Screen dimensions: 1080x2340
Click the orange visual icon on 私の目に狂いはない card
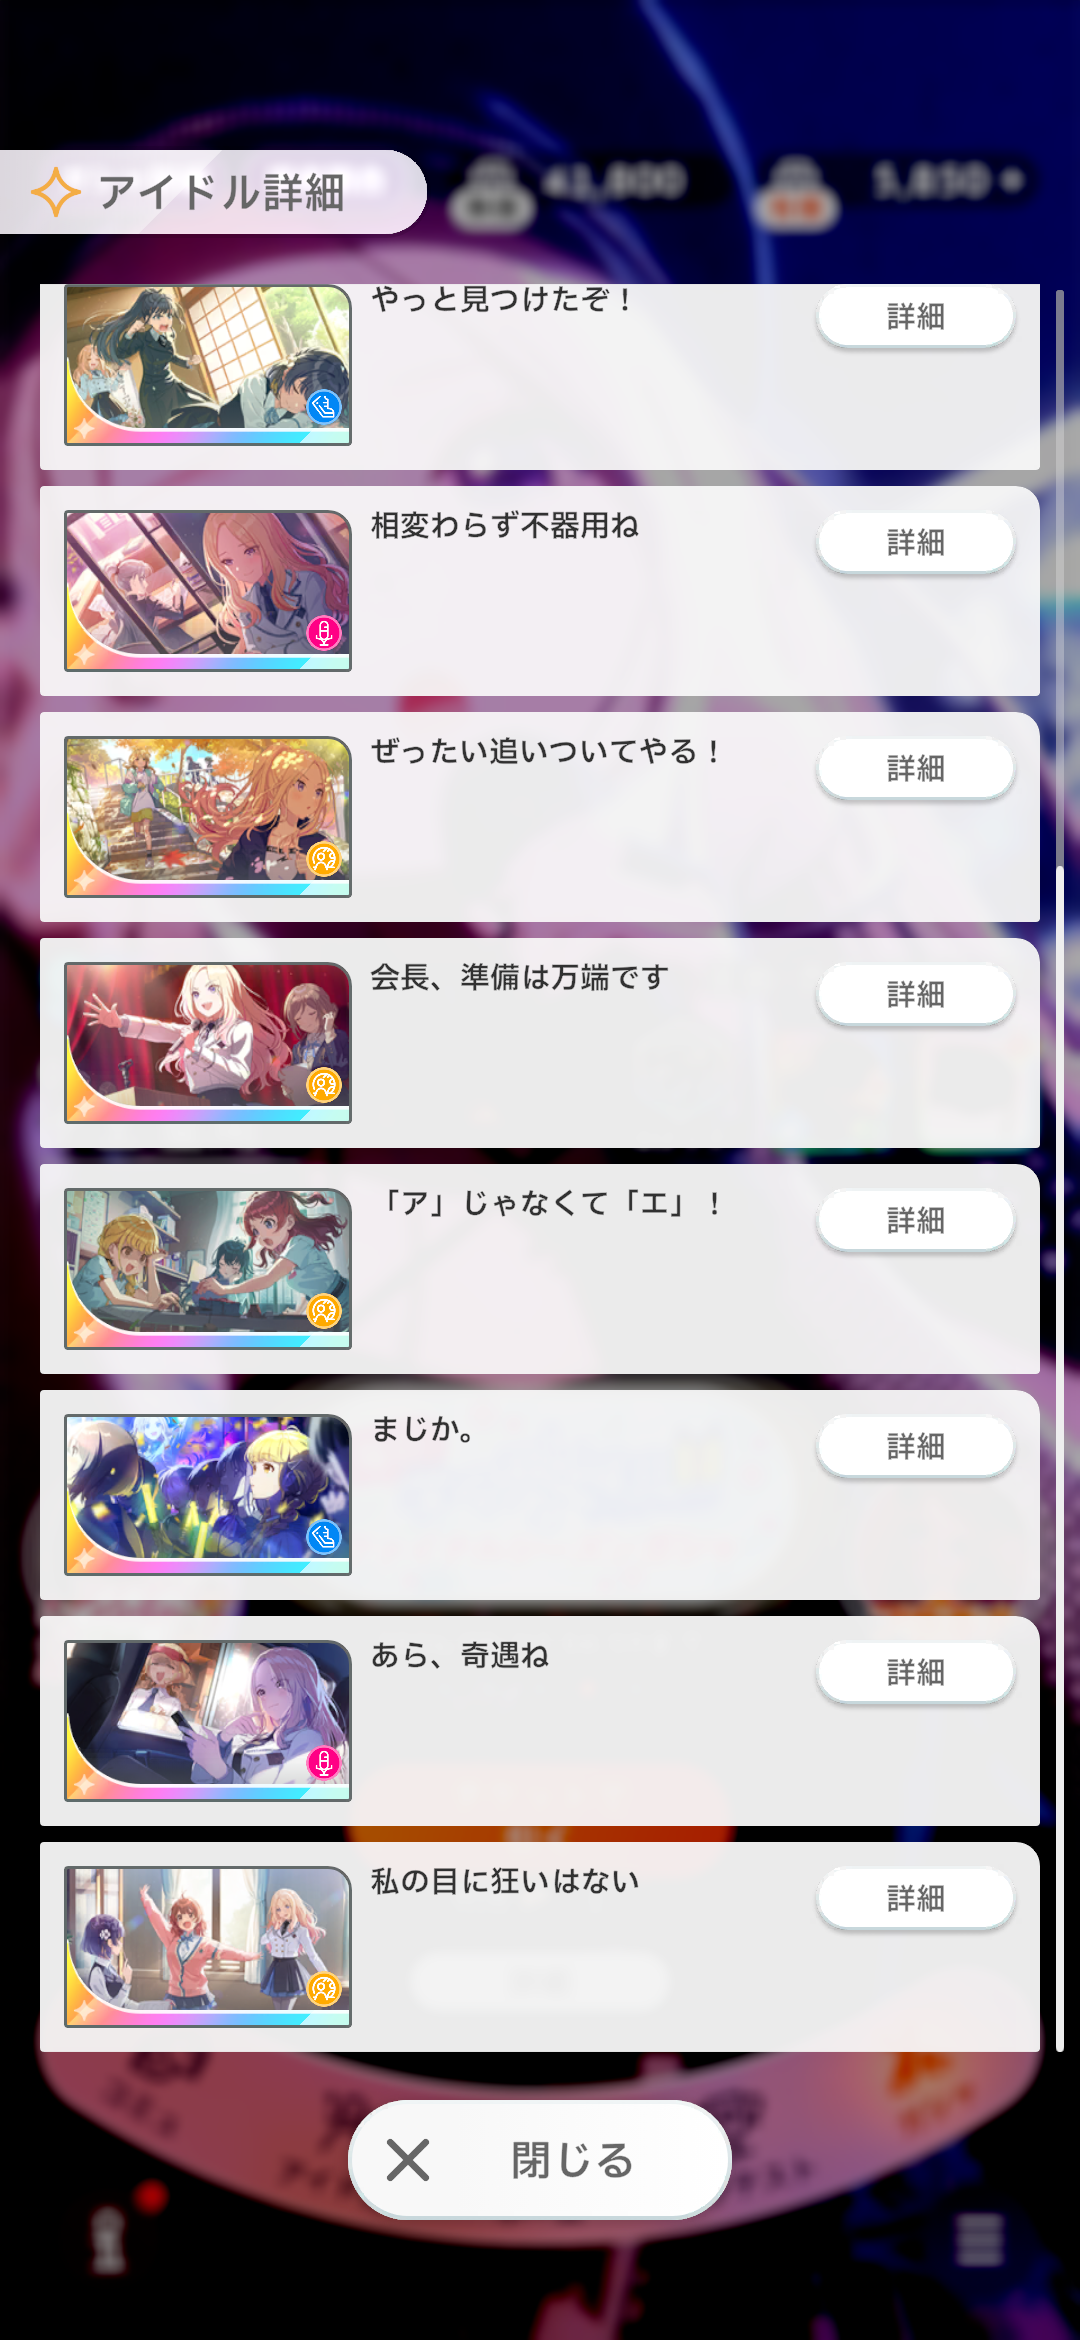click(x=324, y=1989)
